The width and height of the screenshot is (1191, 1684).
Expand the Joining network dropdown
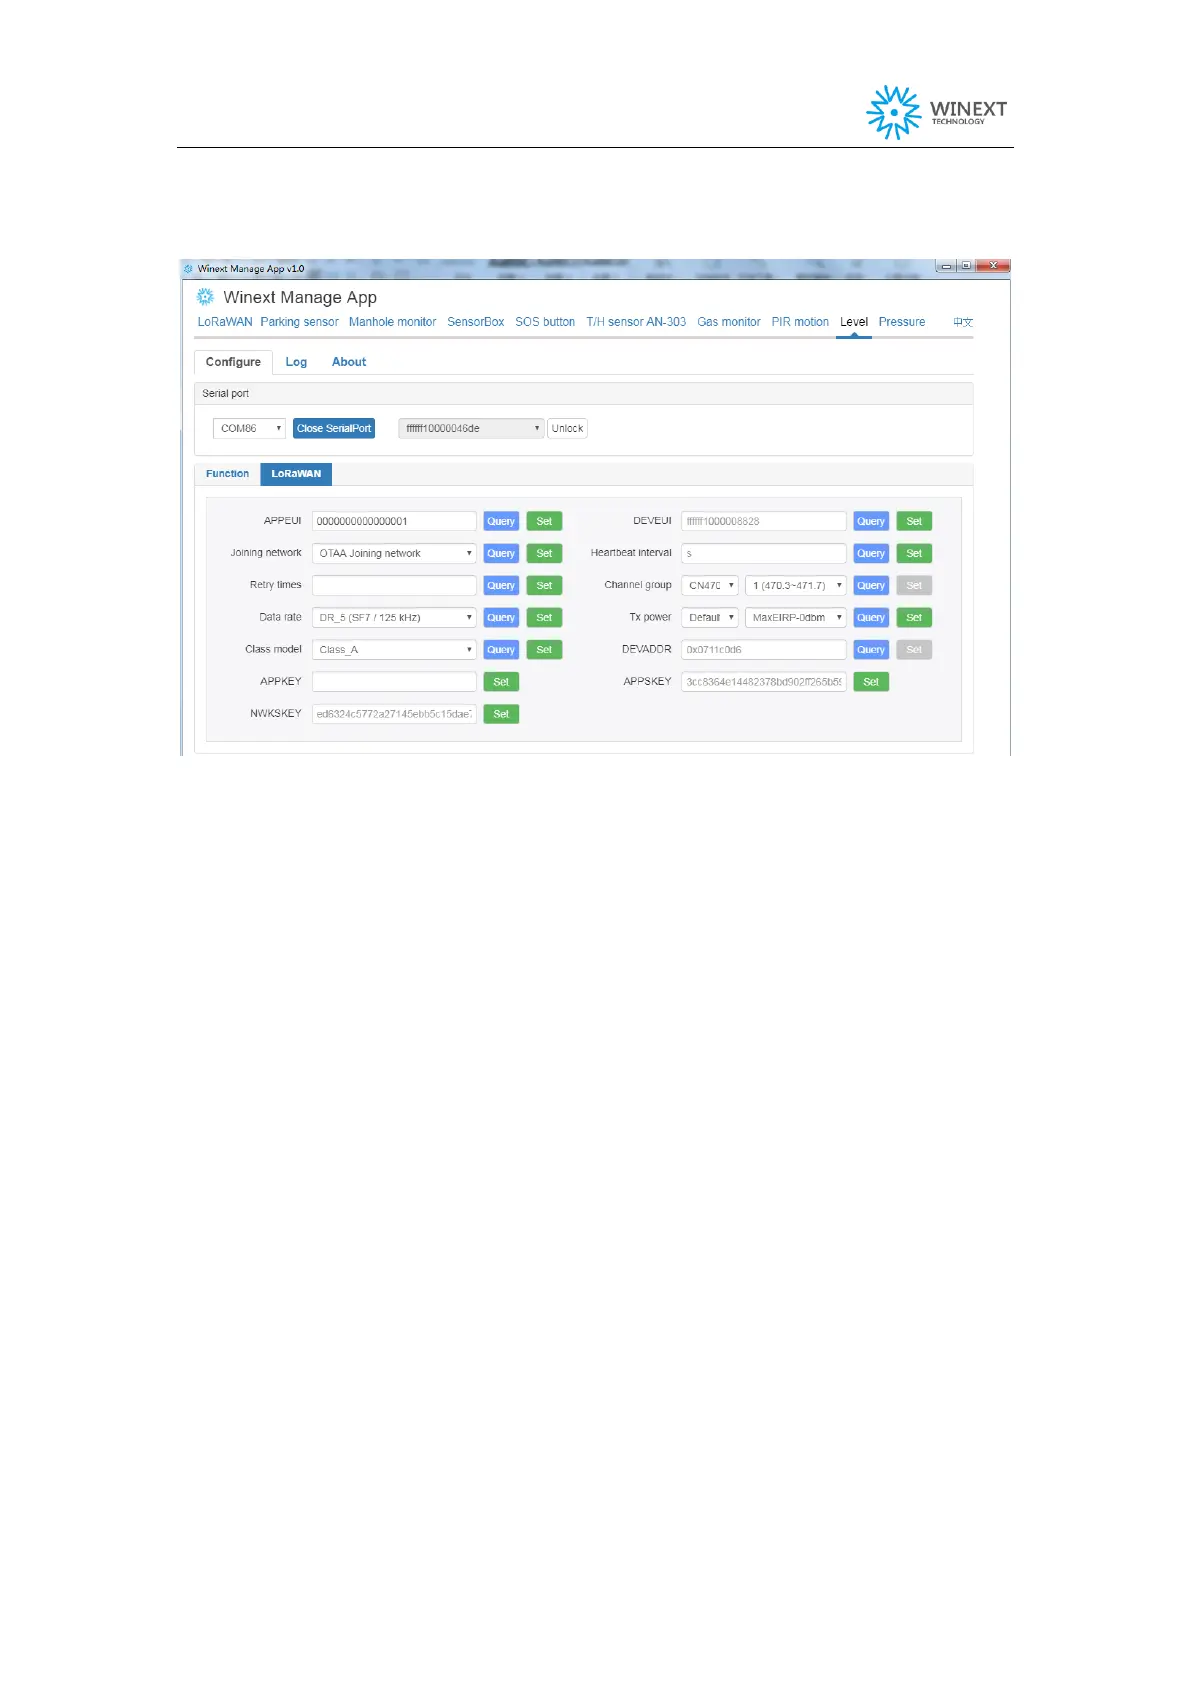pyautogui.click(x=394, y=553)
